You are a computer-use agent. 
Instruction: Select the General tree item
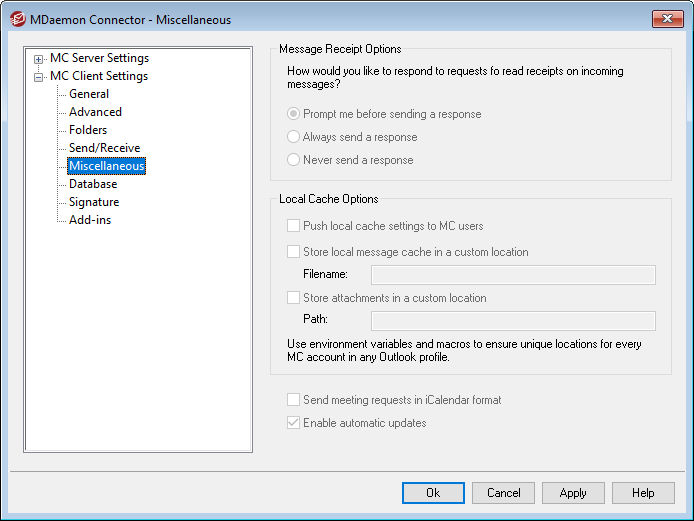point(89,94)
